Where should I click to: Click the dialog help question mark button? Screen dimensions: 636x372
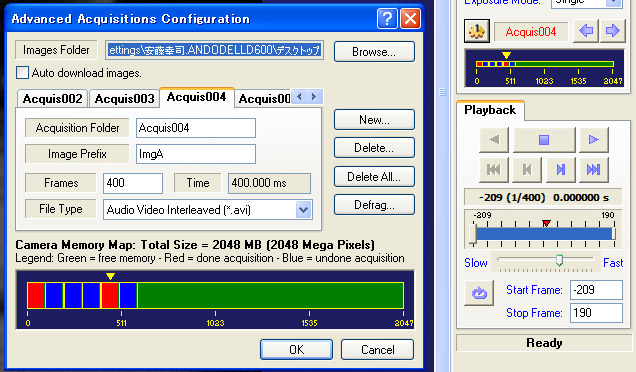[x=387, y=19]
